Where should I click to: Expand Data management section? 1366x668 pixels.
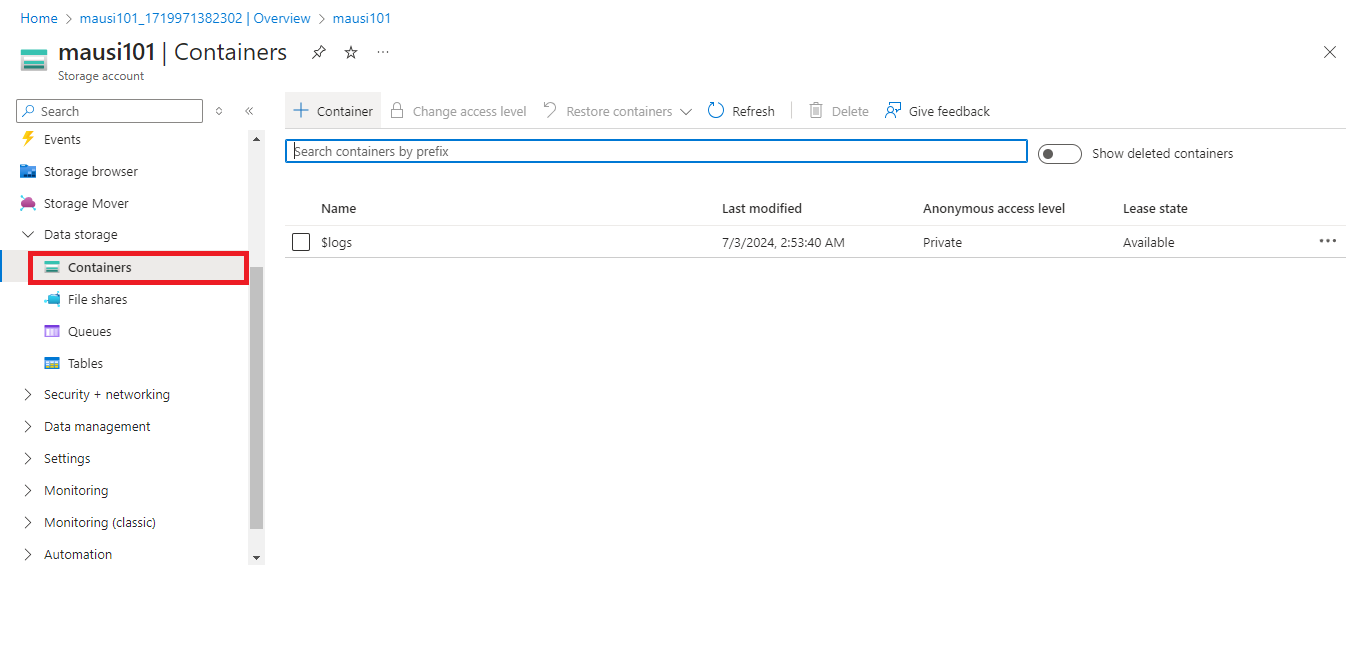pos(28,426)
